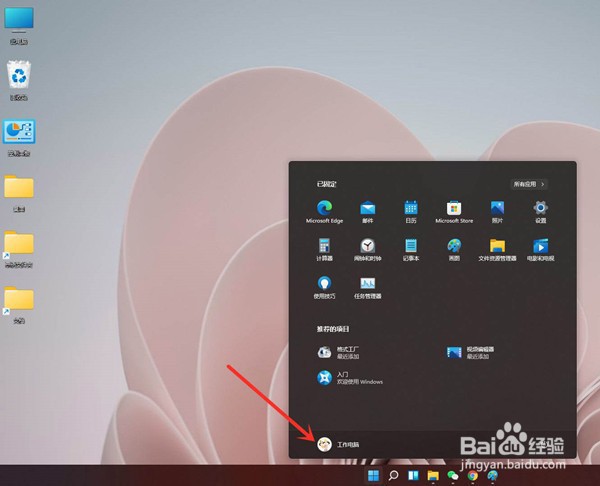Click the Windows Start button on taskbar

(373, 475)
